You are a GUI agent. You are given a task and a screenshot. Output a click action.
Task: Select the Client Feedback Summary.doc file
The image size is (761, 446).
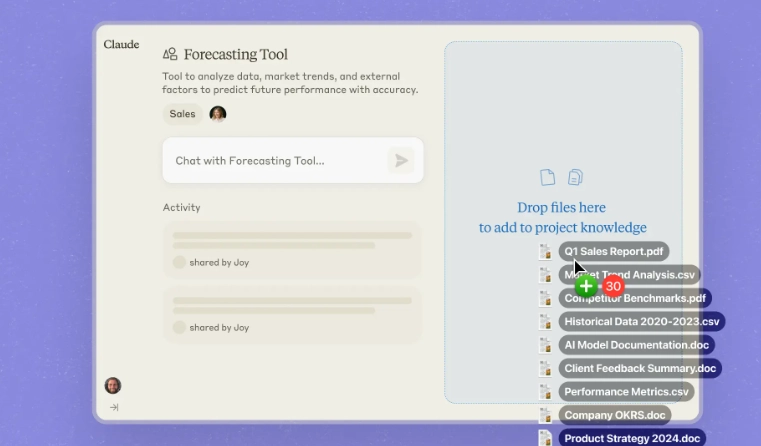(640, 368)
